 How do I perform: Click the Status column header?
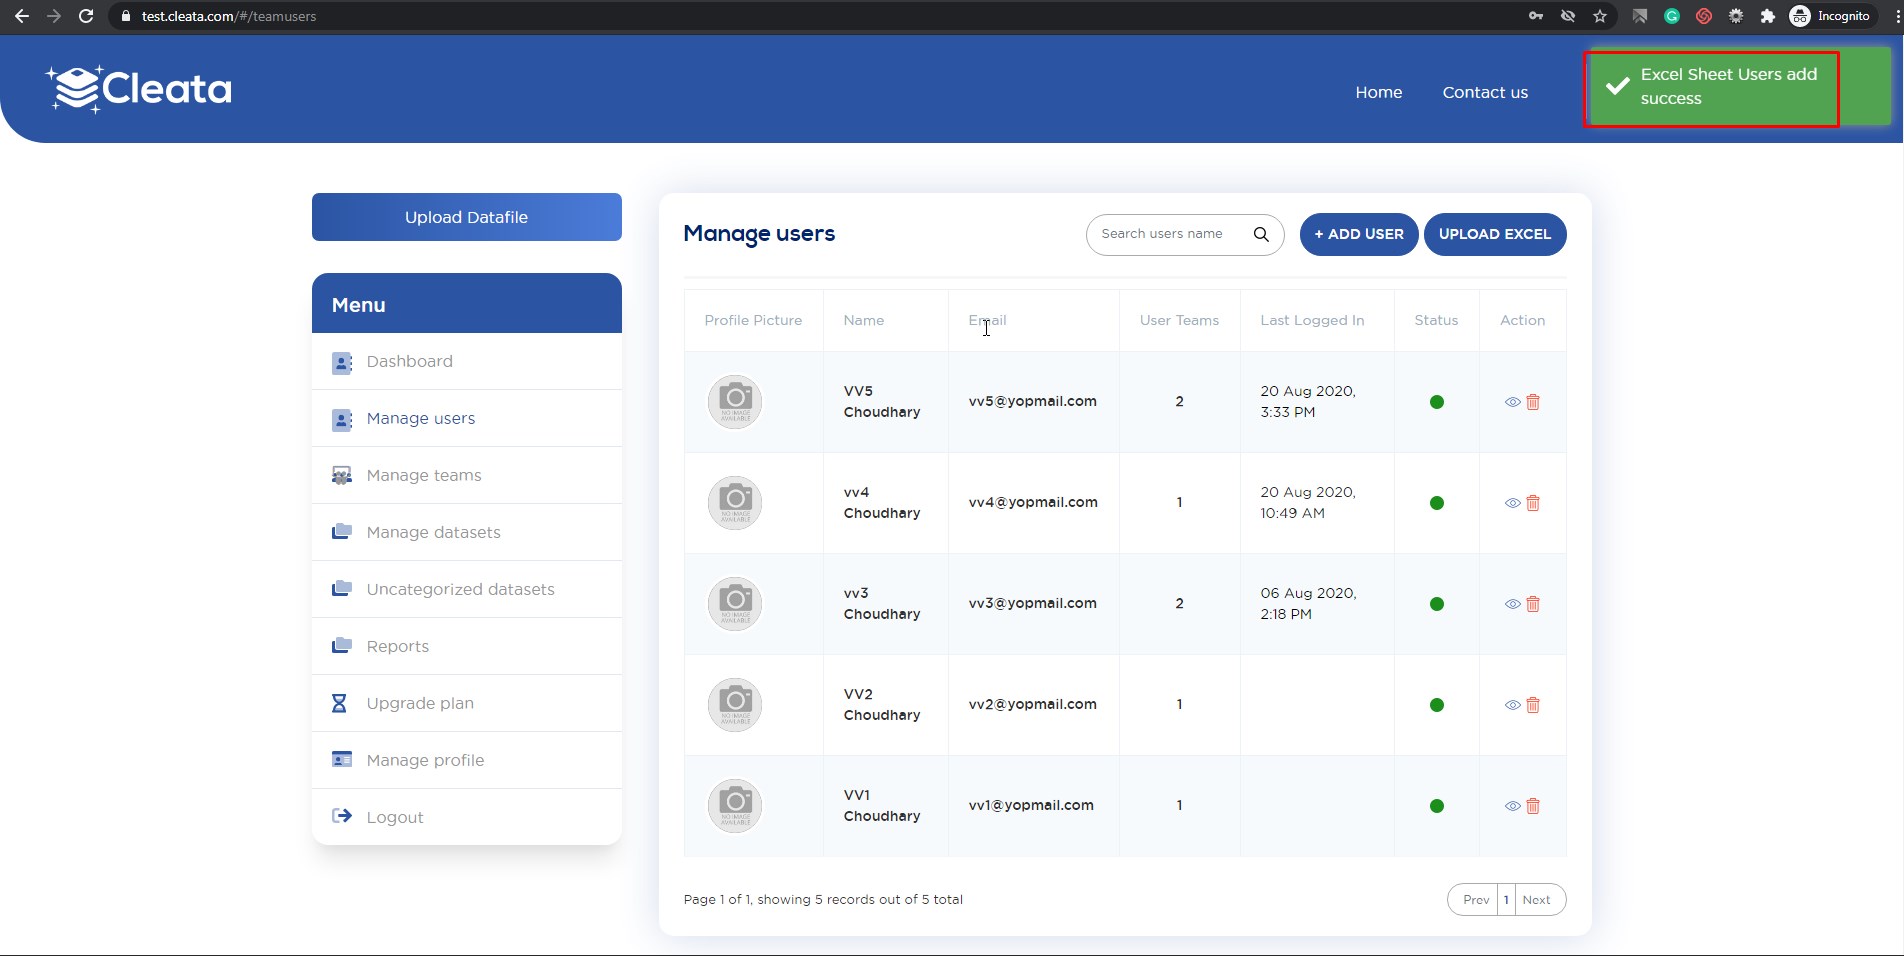pos(1436,320)
